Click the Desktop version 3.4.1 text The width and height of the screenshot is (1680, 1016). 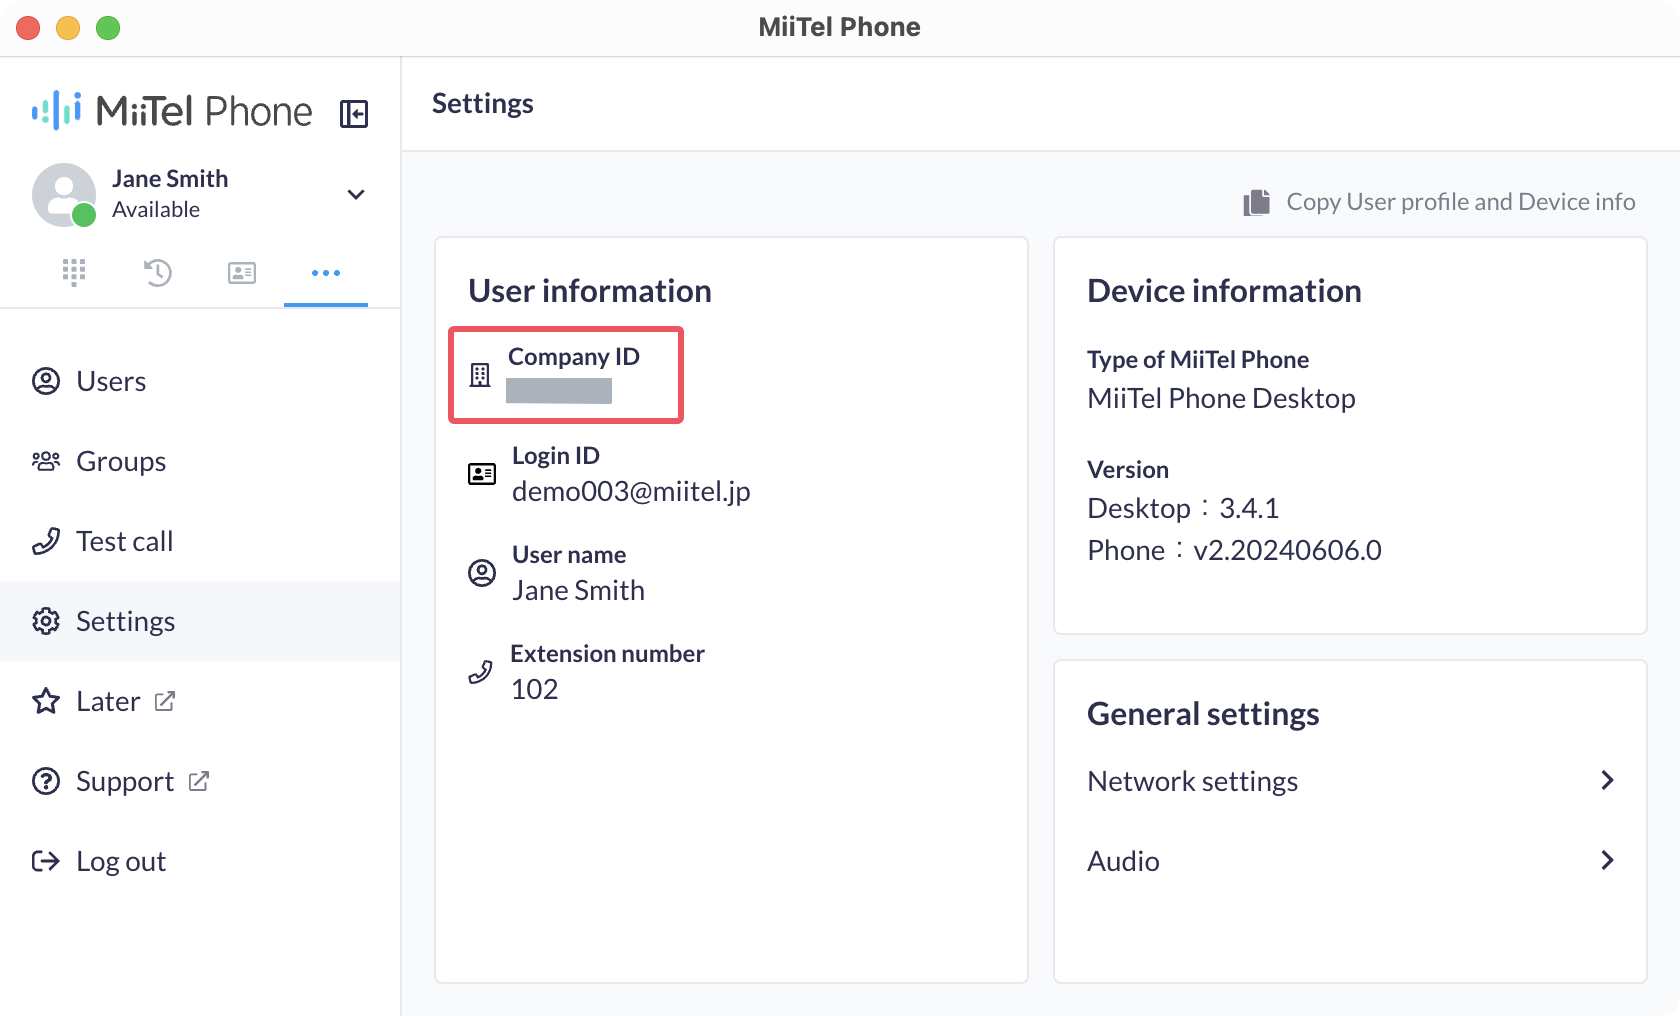click(x=1183, y=508)
